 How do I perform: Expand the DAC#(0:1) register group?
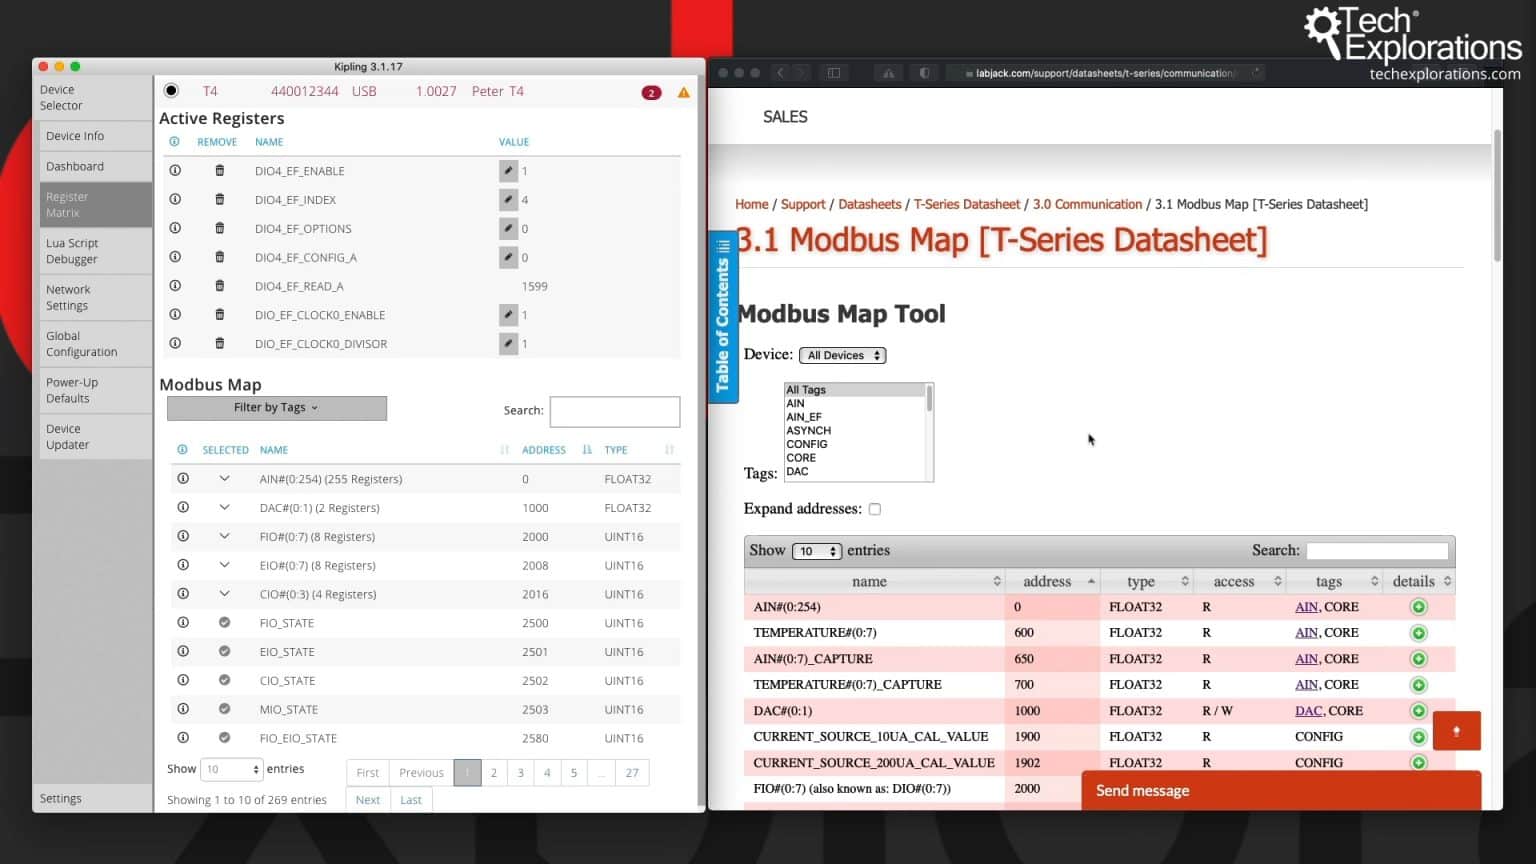(x=224, y=508)
